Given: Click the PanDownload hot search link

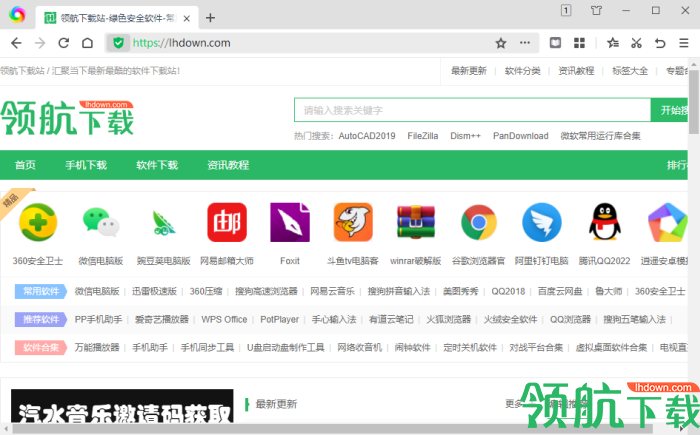Looking at the screenshot, I should tap(521, 136).
